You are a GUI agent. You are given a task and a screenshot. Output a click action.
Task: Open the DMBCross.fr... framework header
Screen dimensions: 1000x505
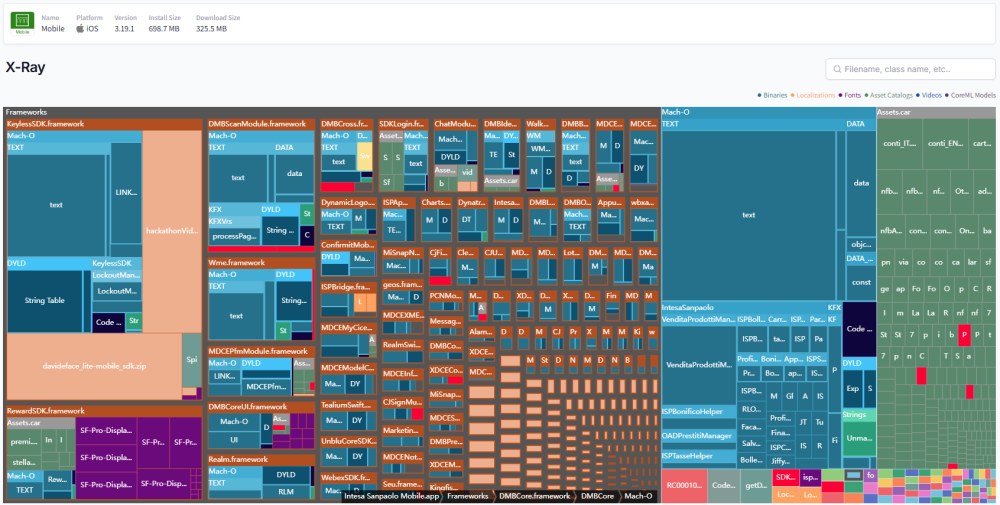(346, 124)
